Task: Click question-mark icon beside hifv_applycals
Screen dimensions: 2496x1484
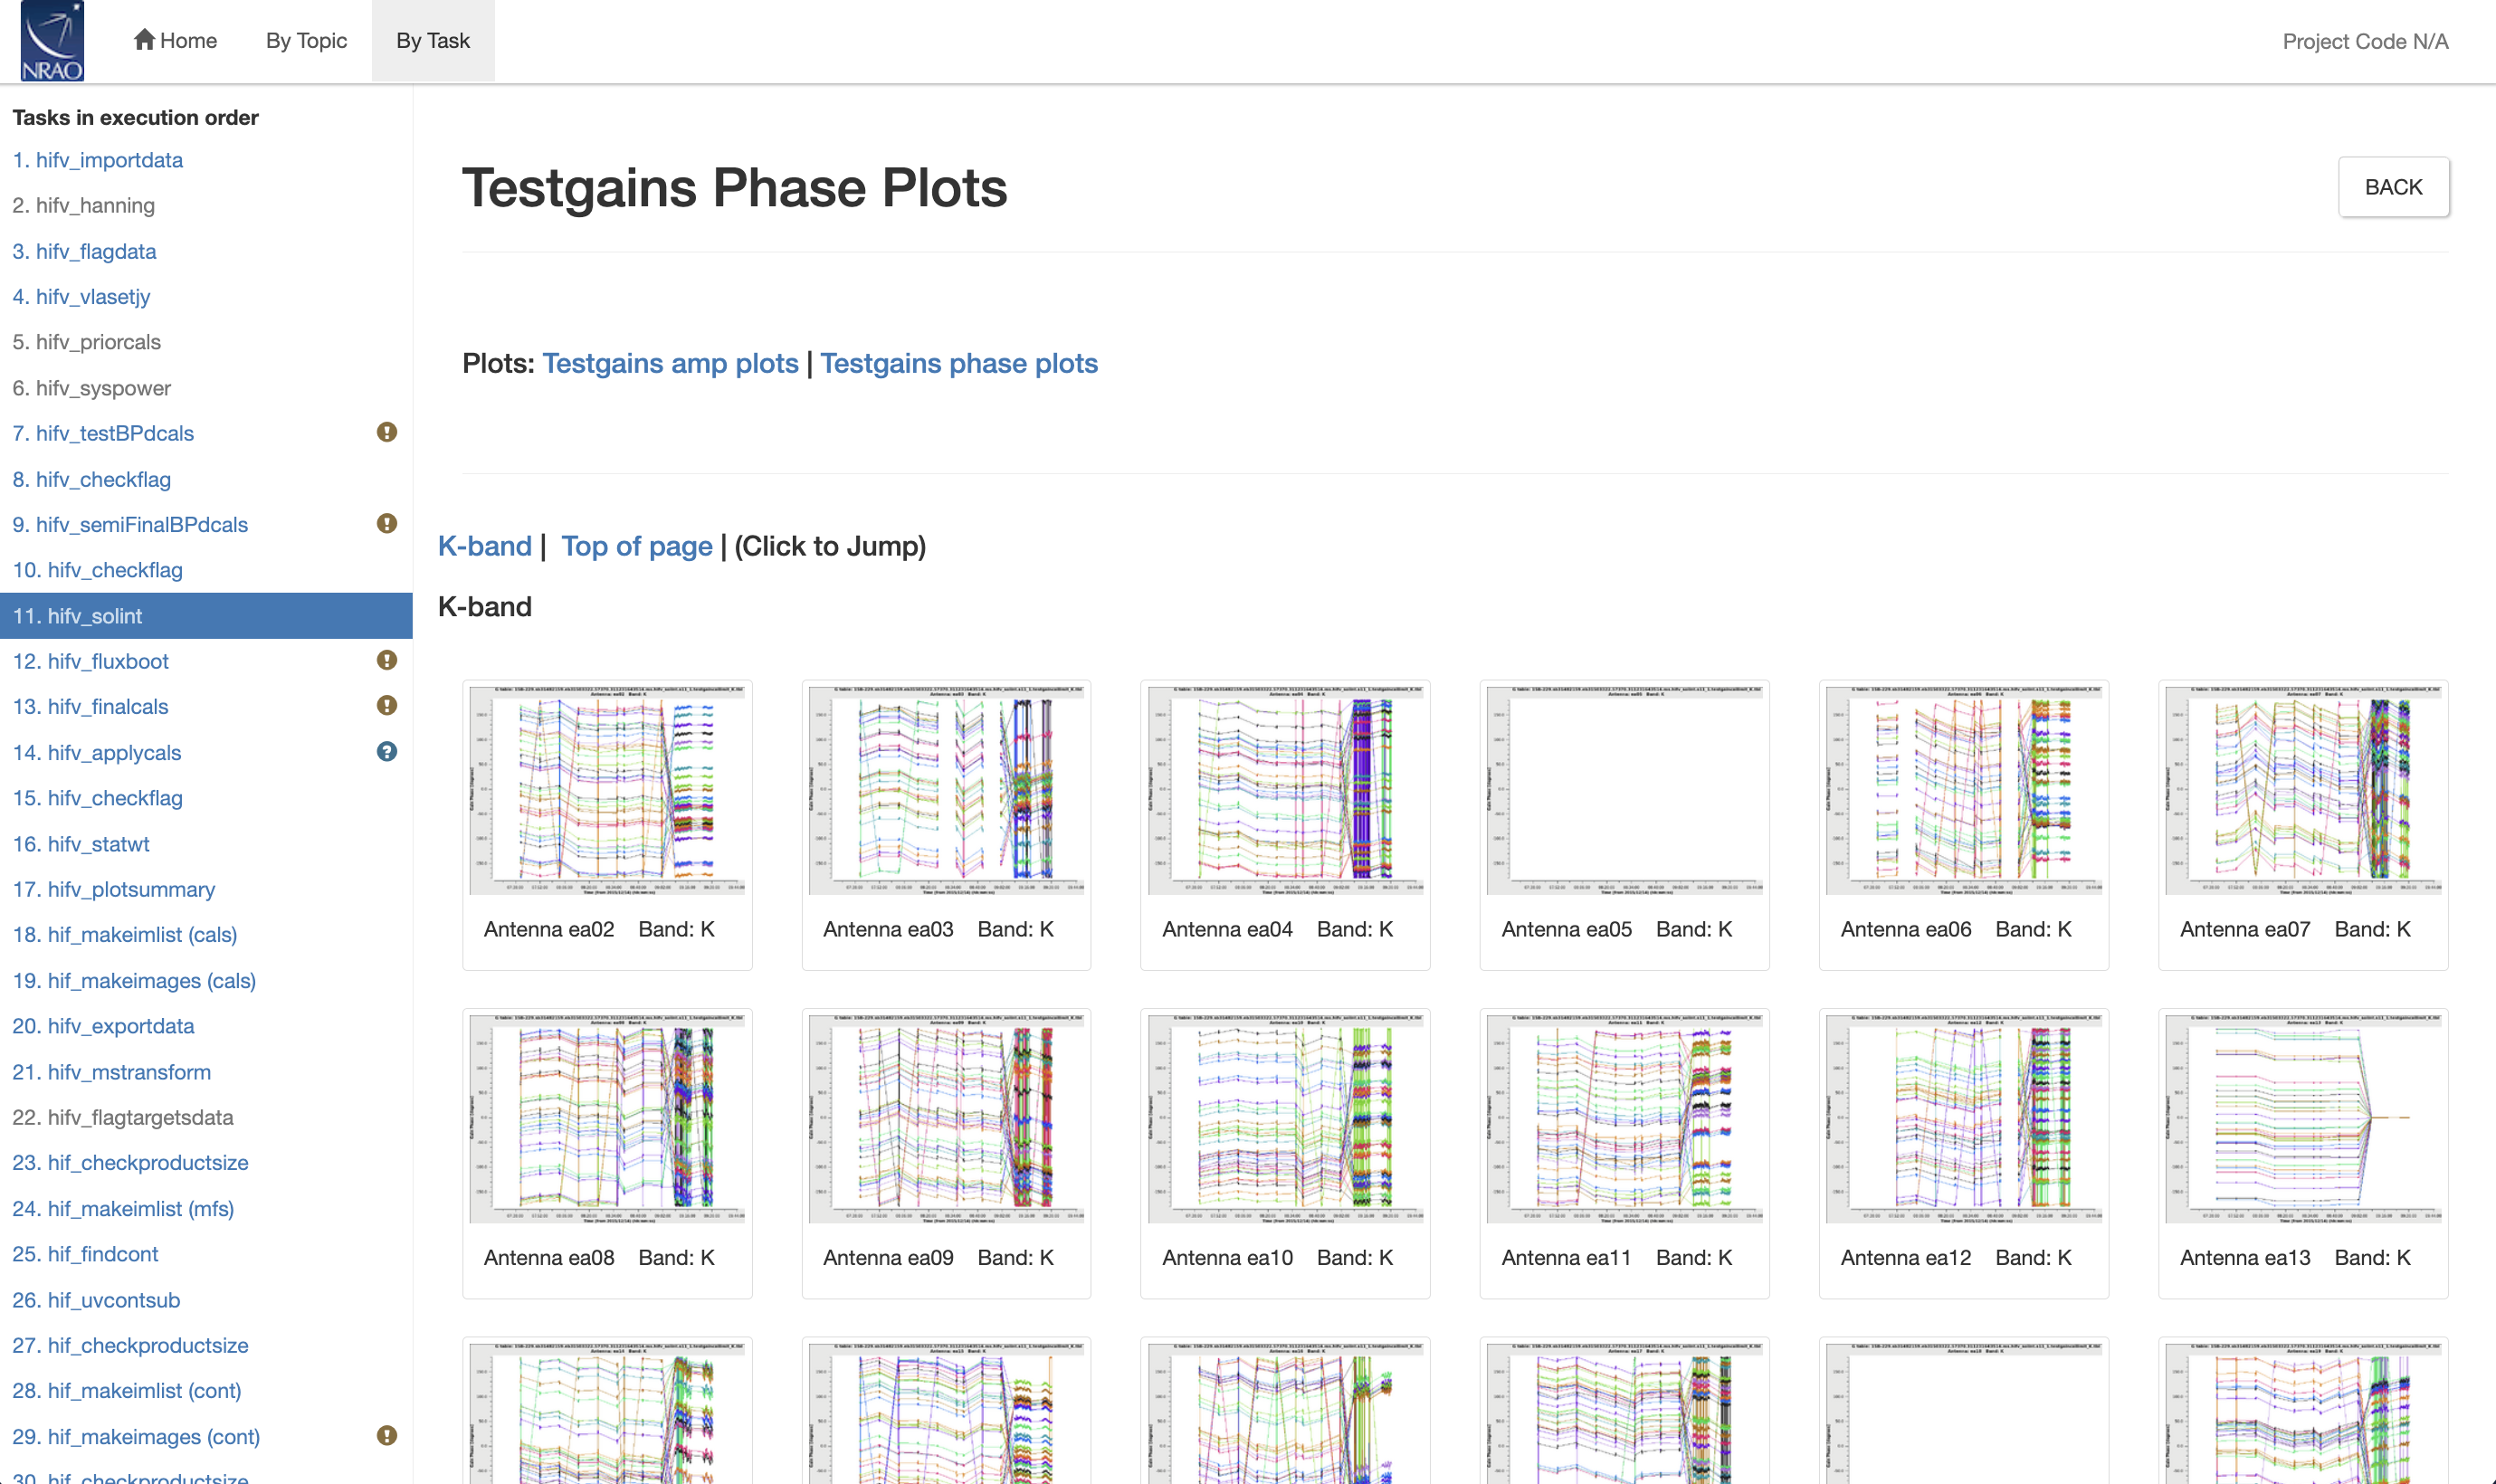Action: [387, 751]
